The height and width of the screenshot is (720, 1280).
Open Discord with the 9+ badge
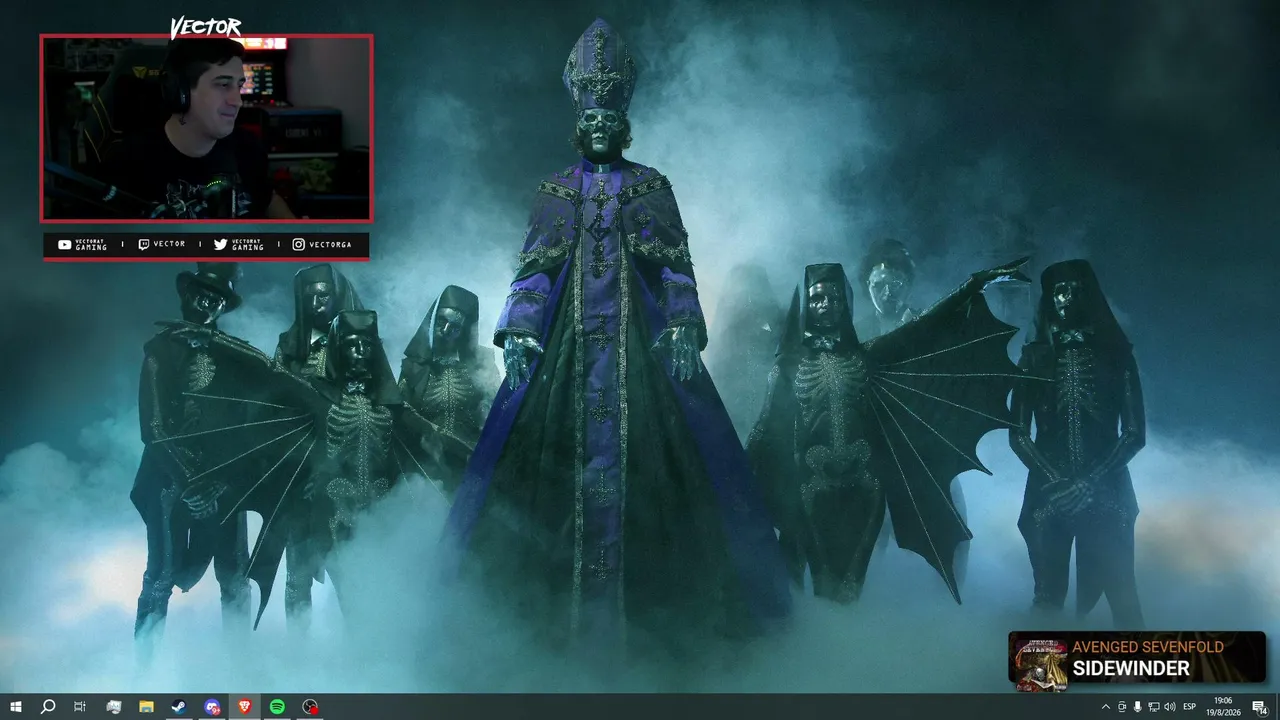click(x=212, y=707)
